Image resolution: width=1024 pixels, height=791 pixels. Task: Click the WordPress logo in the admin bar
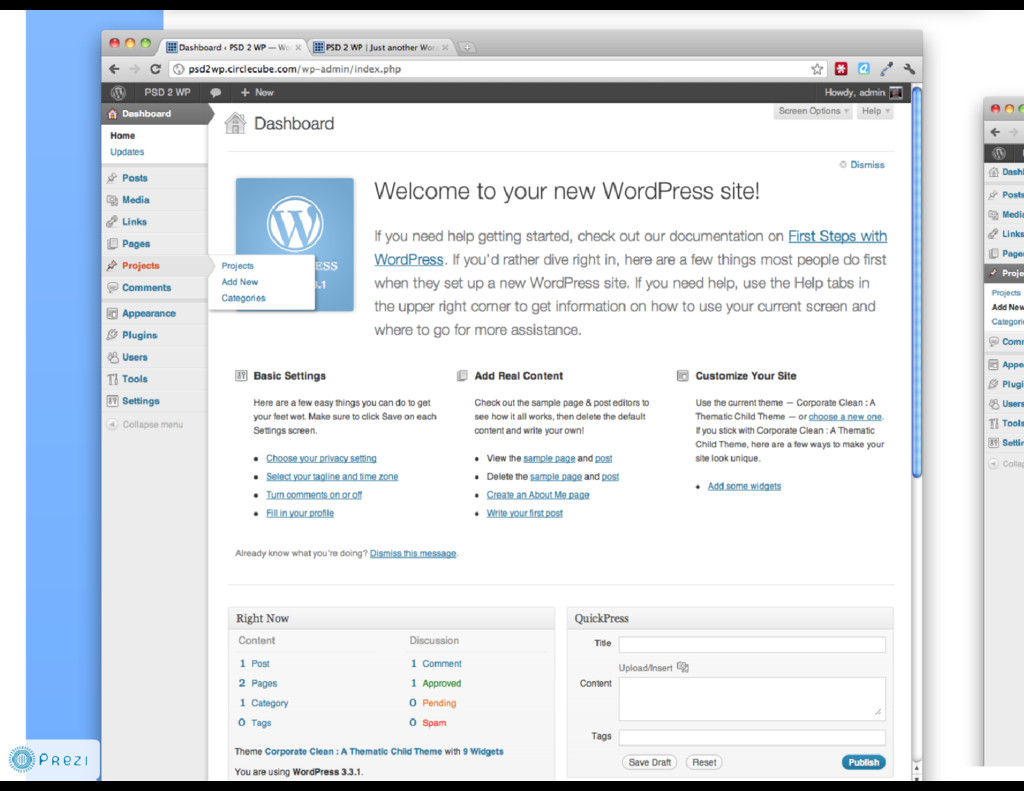click(x=118, y=93)
